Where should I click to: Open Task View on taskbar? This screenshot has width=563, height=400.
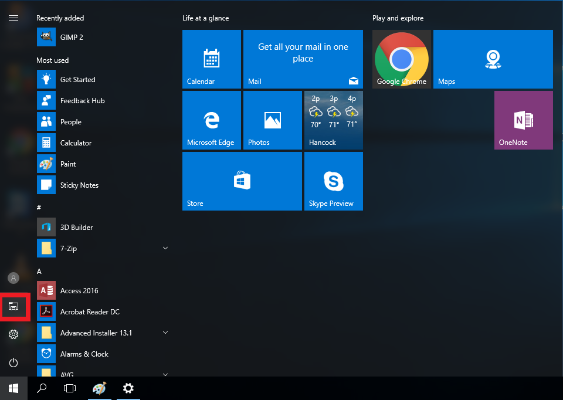[70, 388]
